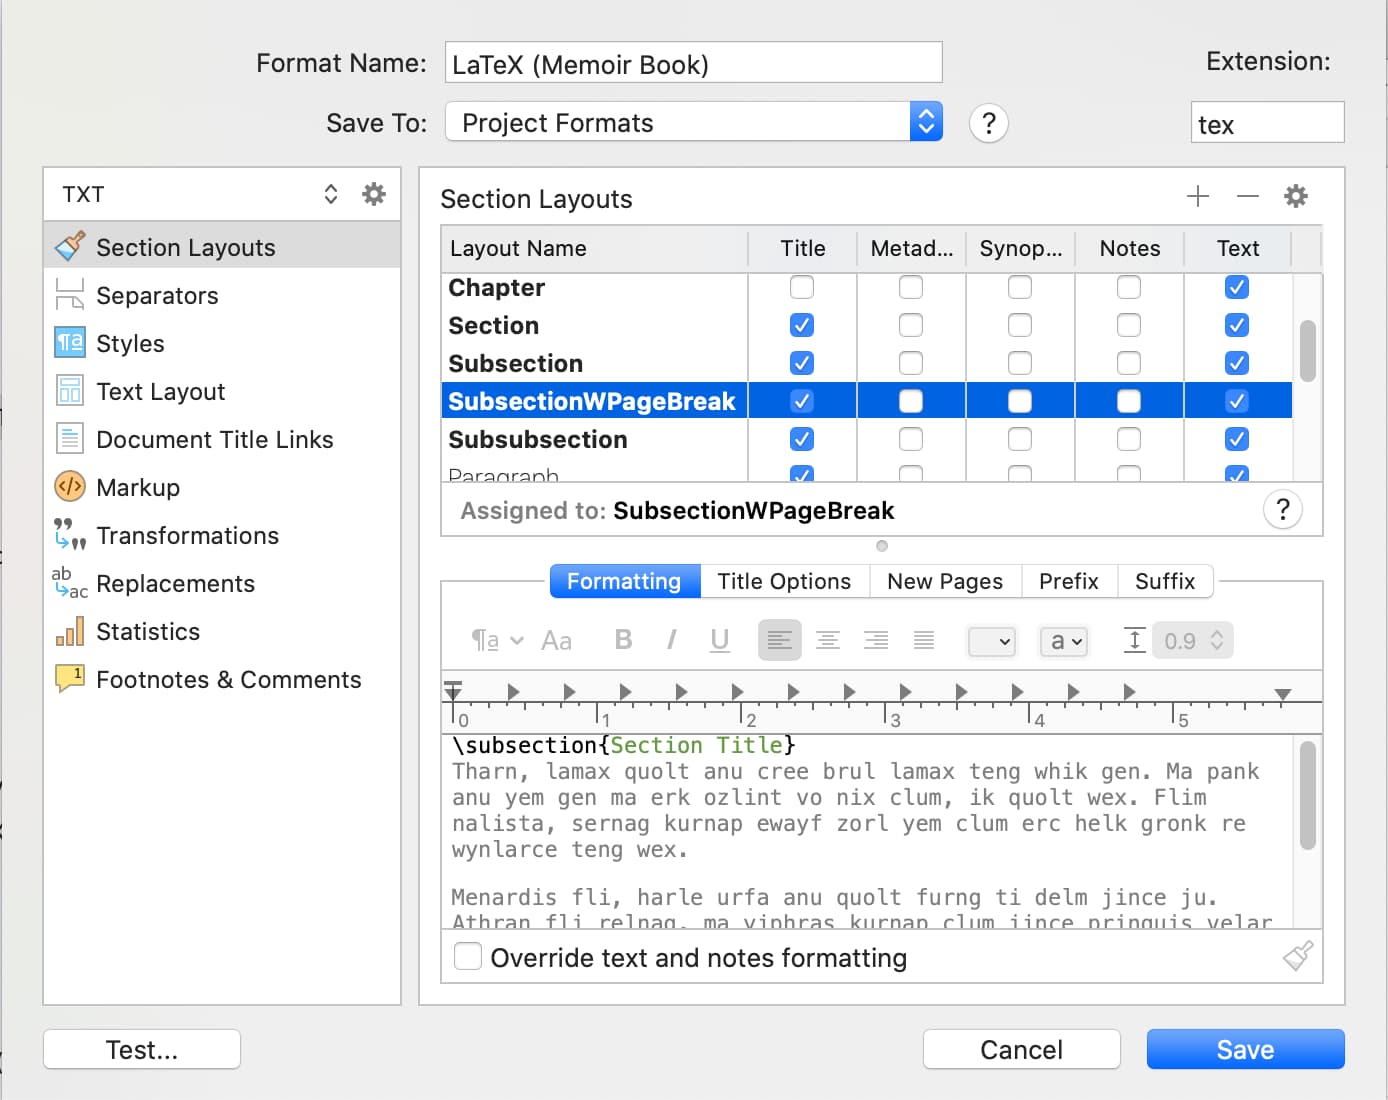
Task: Enable Notes for Subsubsection layout
Action: coord(1129,439)
